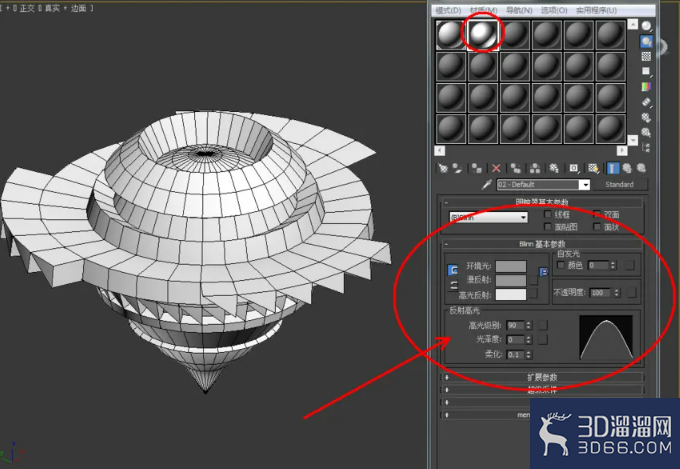Click the Put to Library icon
The width and height of the screenshot is (680, 469).
554,168
